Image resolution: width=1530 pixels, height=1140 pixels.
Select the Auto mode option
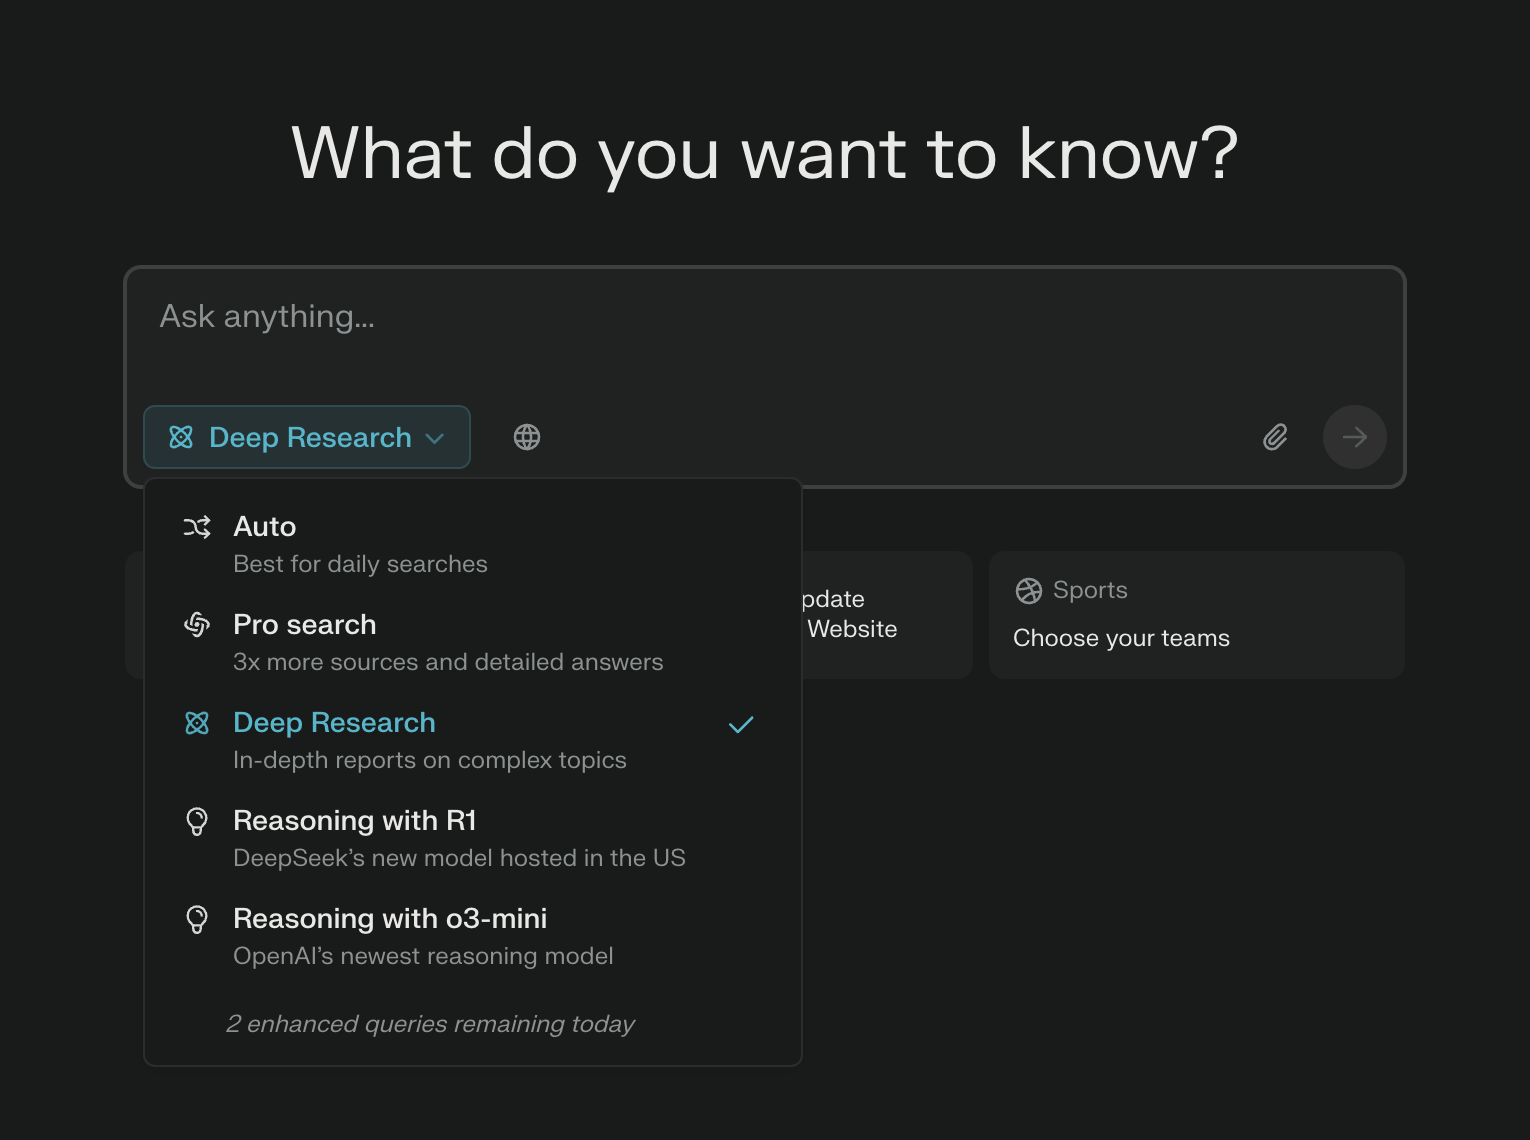click(473, 545)
